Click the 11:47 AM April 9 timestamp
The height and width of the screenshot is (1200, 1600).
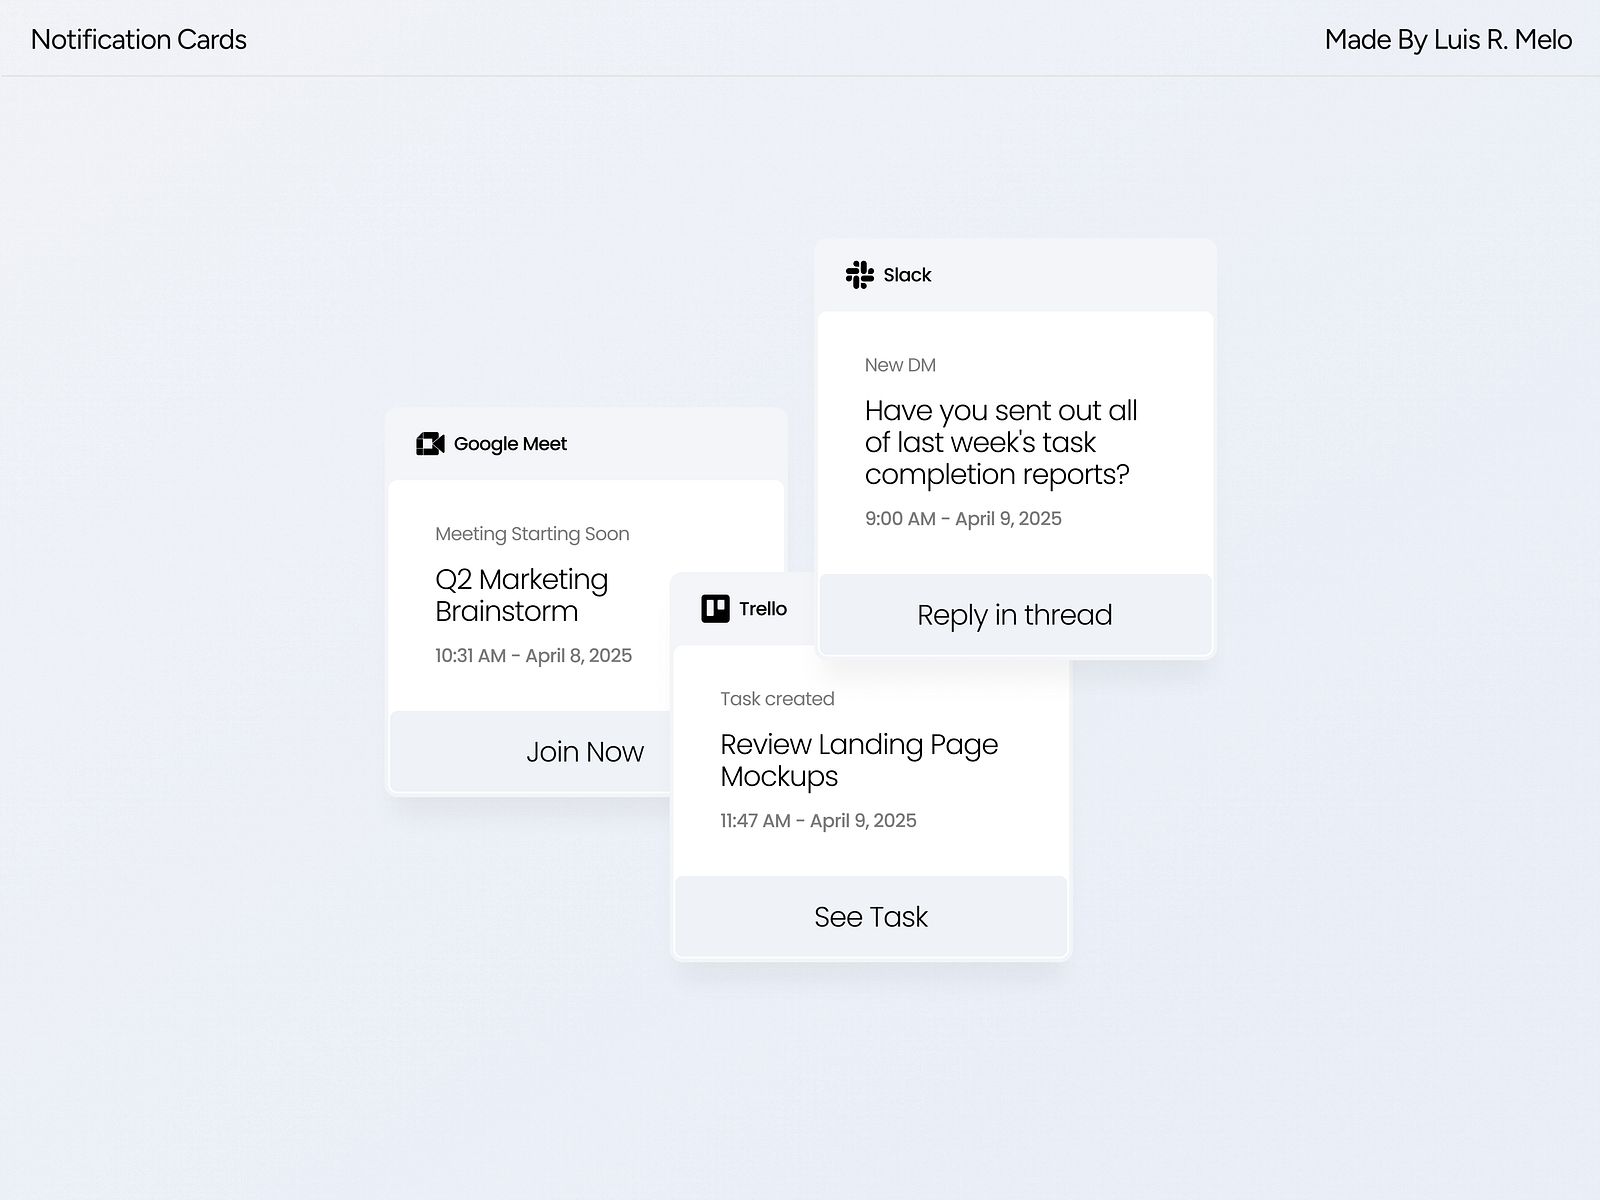pos(818,821)
